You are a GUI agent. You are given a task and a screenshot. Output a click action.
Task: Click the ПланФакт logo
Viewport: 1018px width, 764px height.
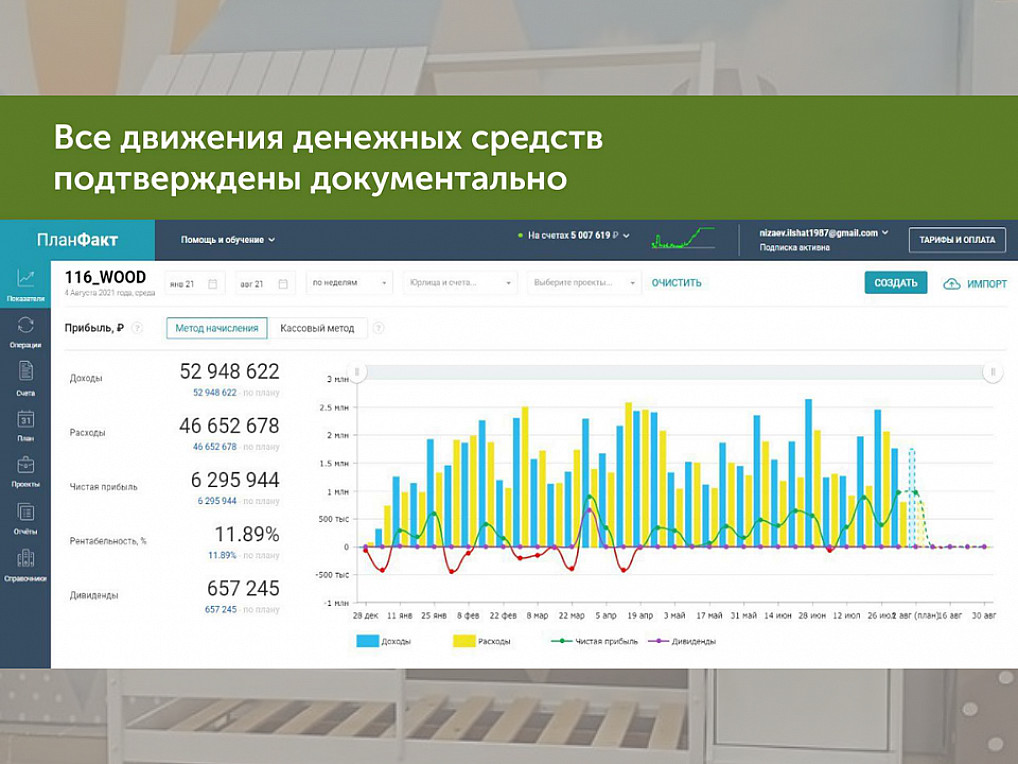click(x=77, y=240)
